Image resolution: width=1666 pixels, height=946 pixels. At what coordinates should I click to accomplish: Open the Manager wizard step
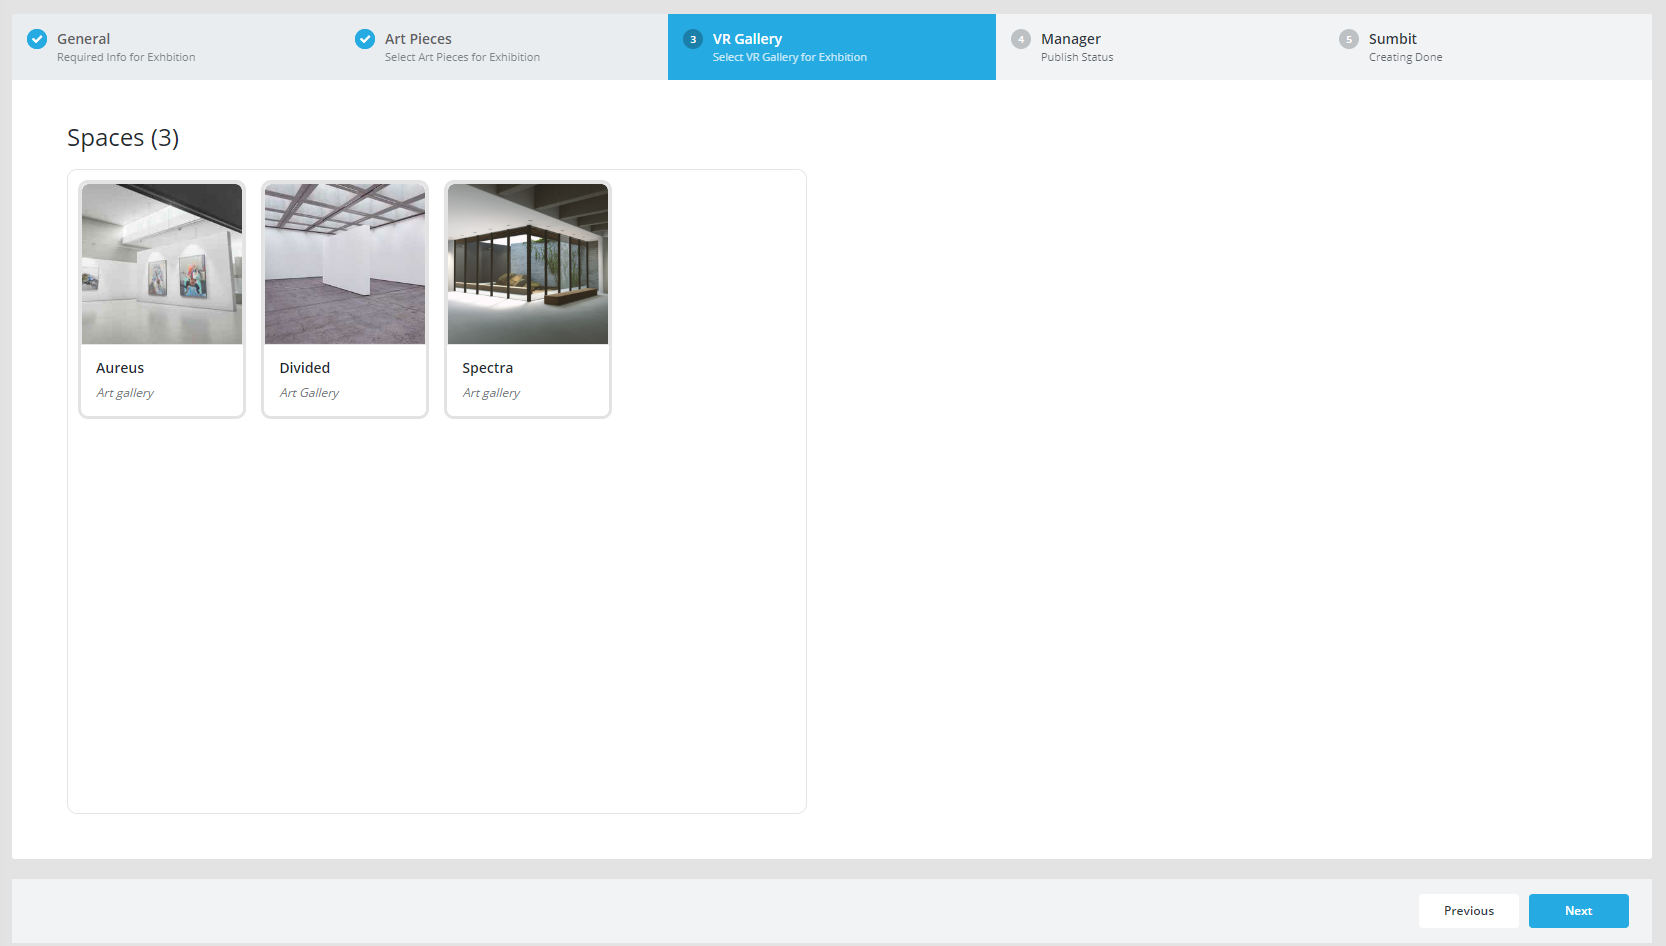point(1160,47)
